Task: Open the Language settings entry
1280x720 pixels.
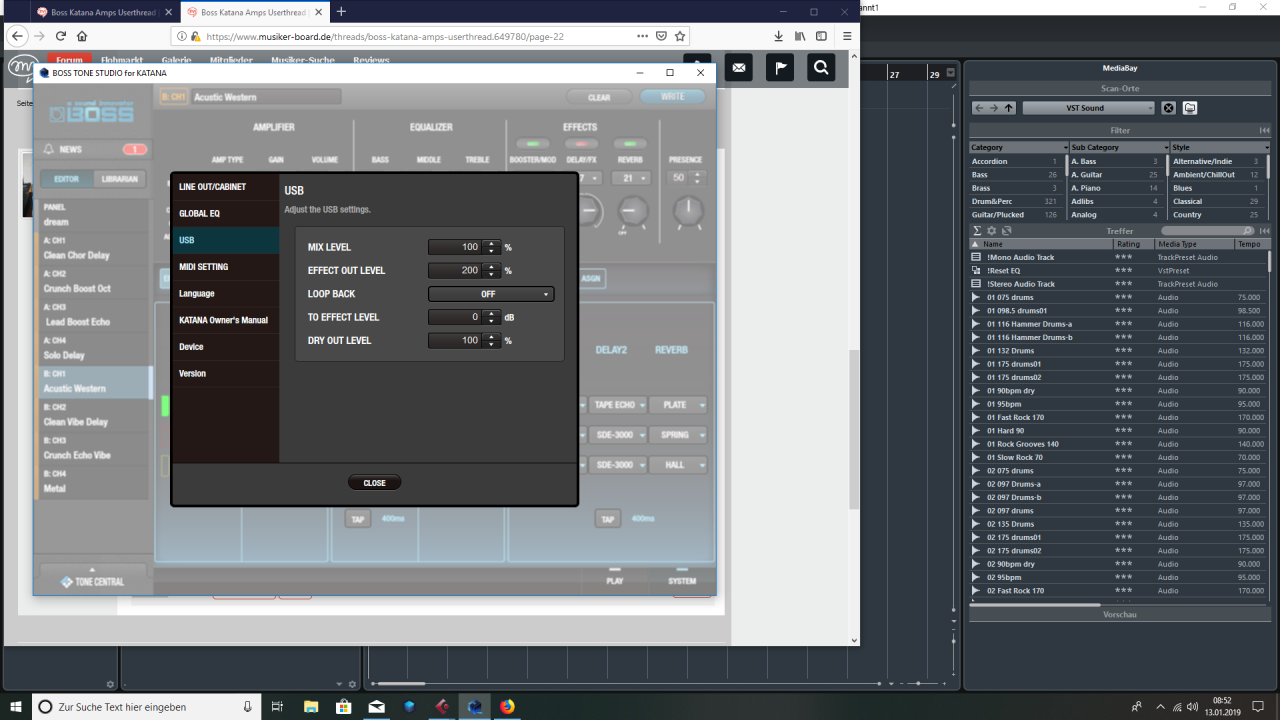Action: tap(226, 293)
